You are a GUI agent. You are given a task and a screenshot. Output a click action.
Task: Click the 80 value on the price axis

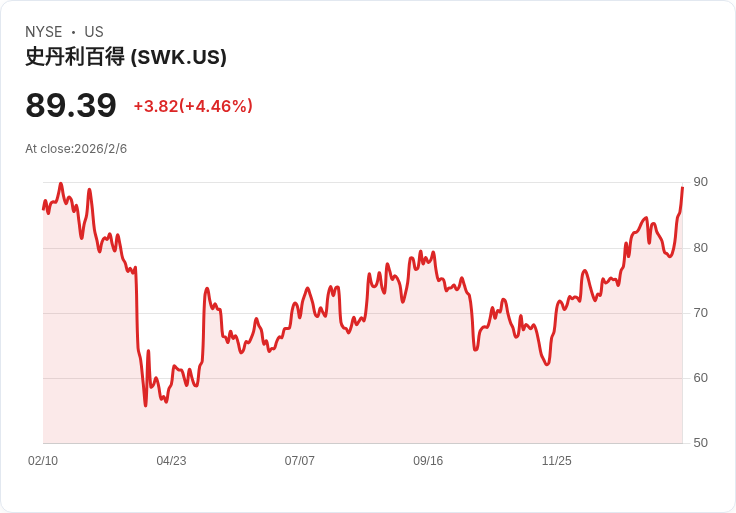(x=701, y=247)
